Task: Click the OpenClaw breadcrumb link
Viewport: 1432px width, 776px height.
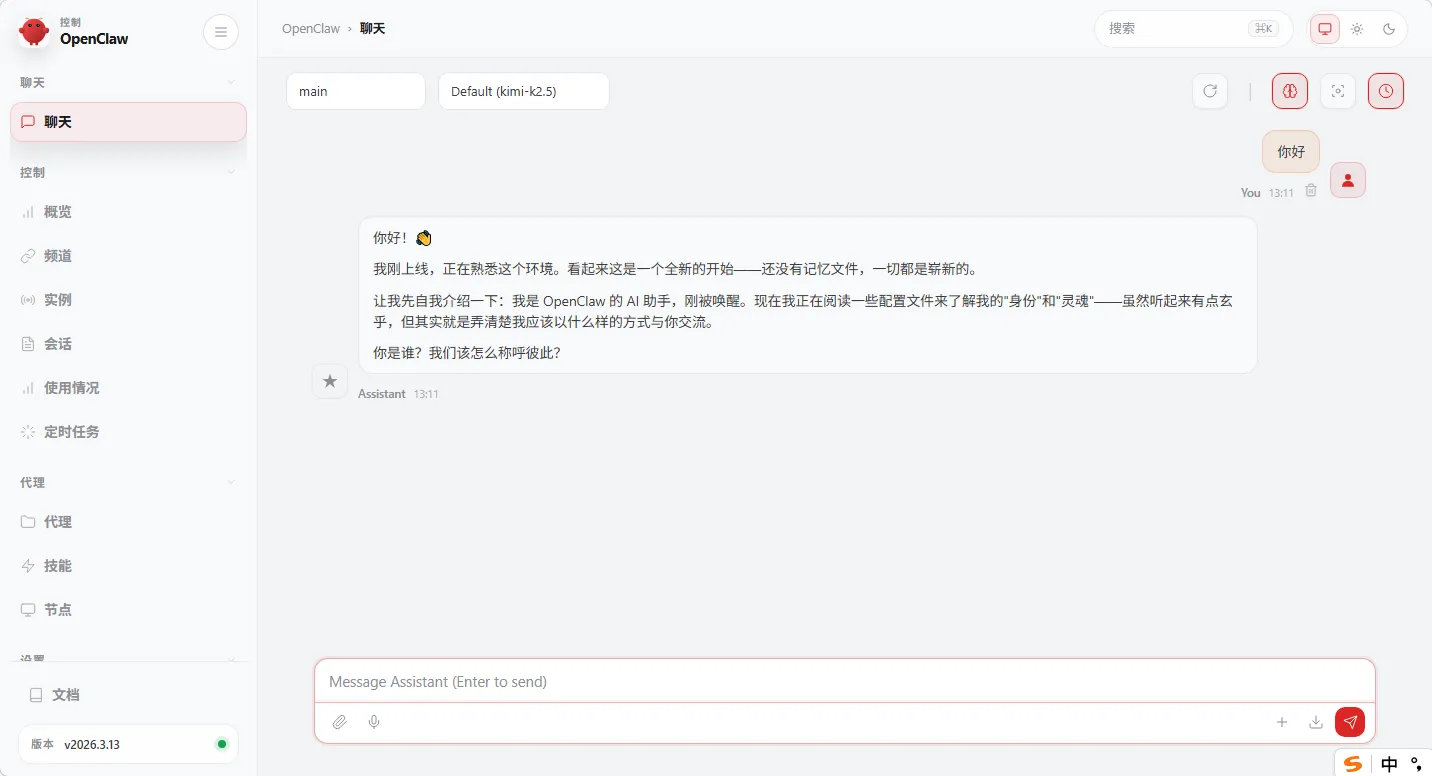Action: 311,29
